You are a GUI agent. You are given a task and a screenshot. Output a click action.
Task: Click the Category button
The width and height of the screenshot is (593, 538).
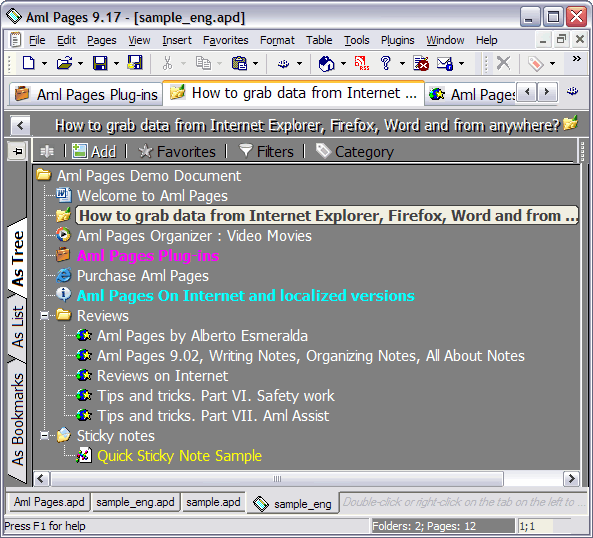[355, 151]
